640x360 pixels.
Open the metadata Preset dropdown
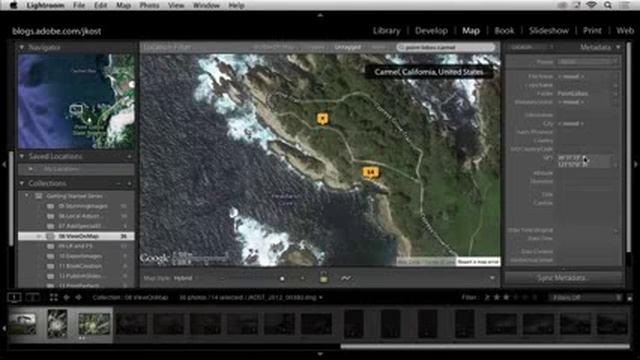[588, 62]
